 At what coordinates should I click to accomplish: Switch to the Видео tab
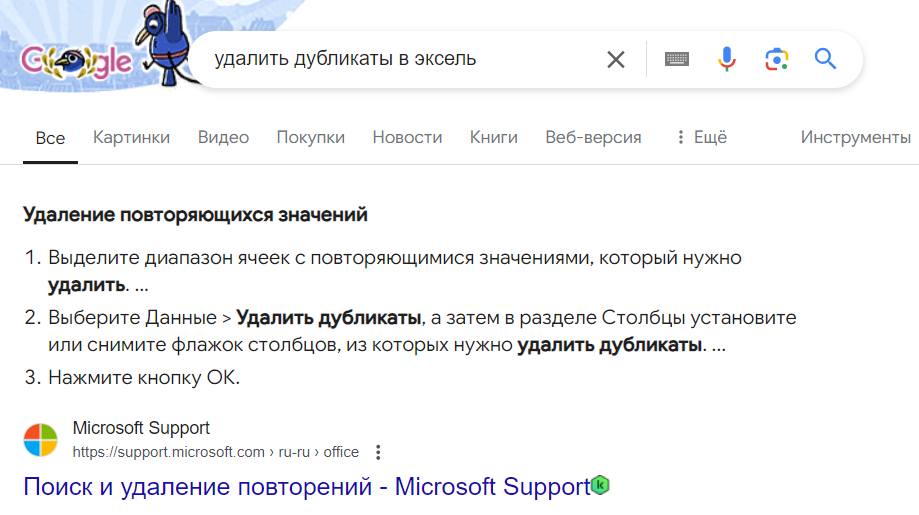pyautogui.click(x=223, y=138)
